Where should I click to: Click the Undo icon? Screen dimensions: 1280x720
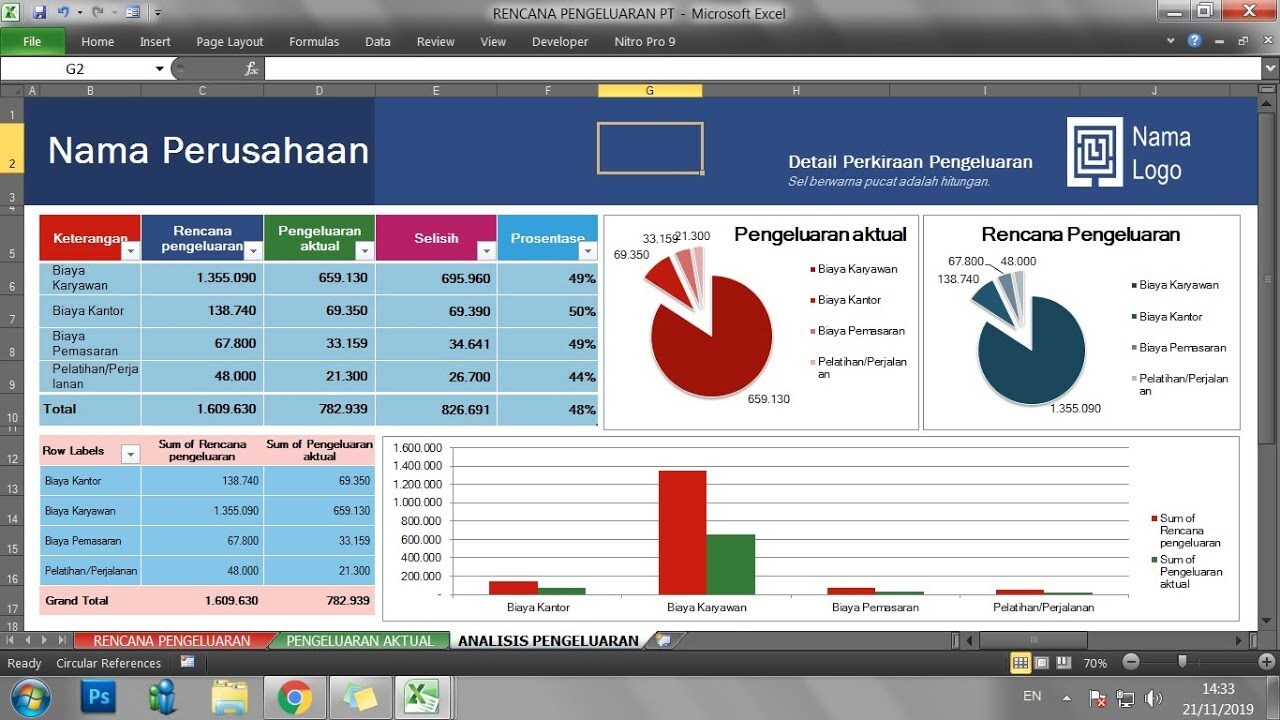coord(63,10)
